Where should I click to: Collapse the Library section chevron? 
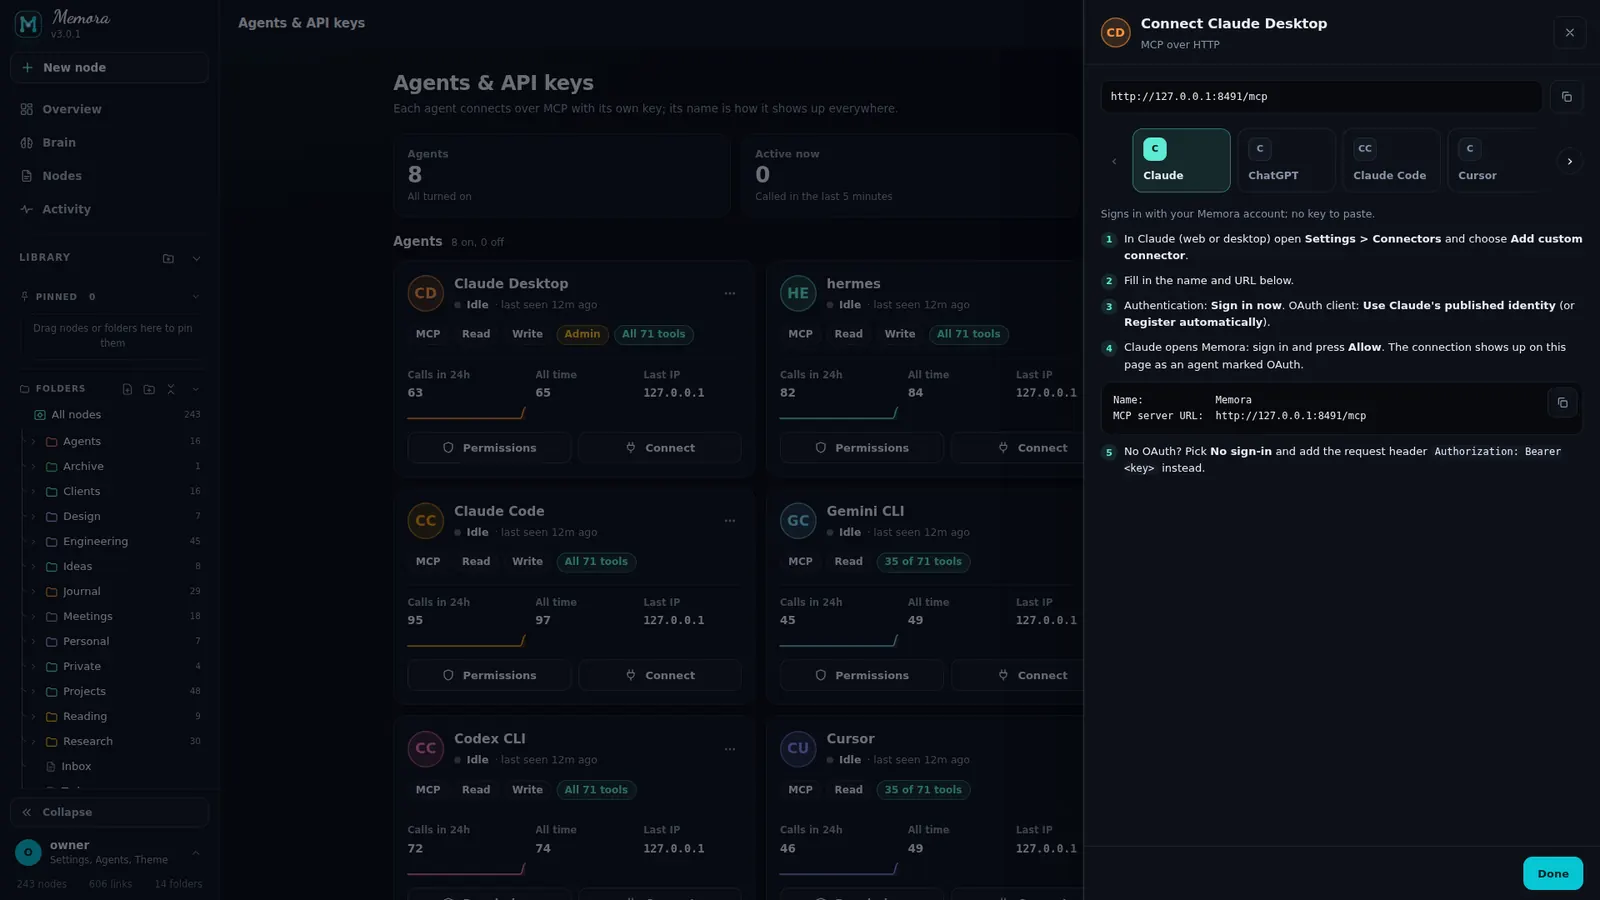coord(196,258)
